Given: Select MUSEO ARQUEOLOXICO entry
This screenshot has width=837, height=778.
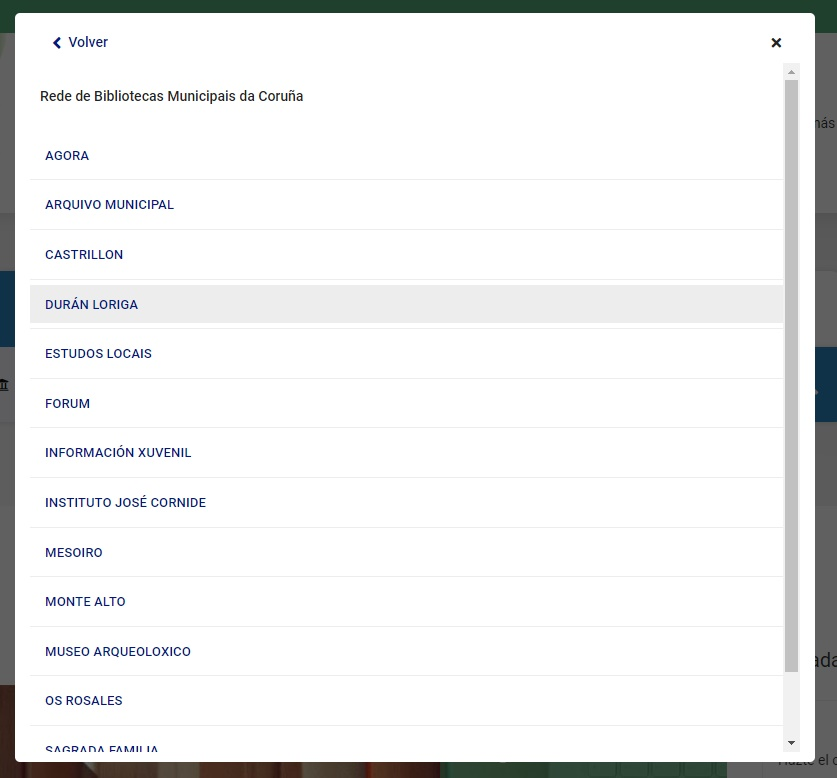Looking at the screenshot, I should (117, 652).
